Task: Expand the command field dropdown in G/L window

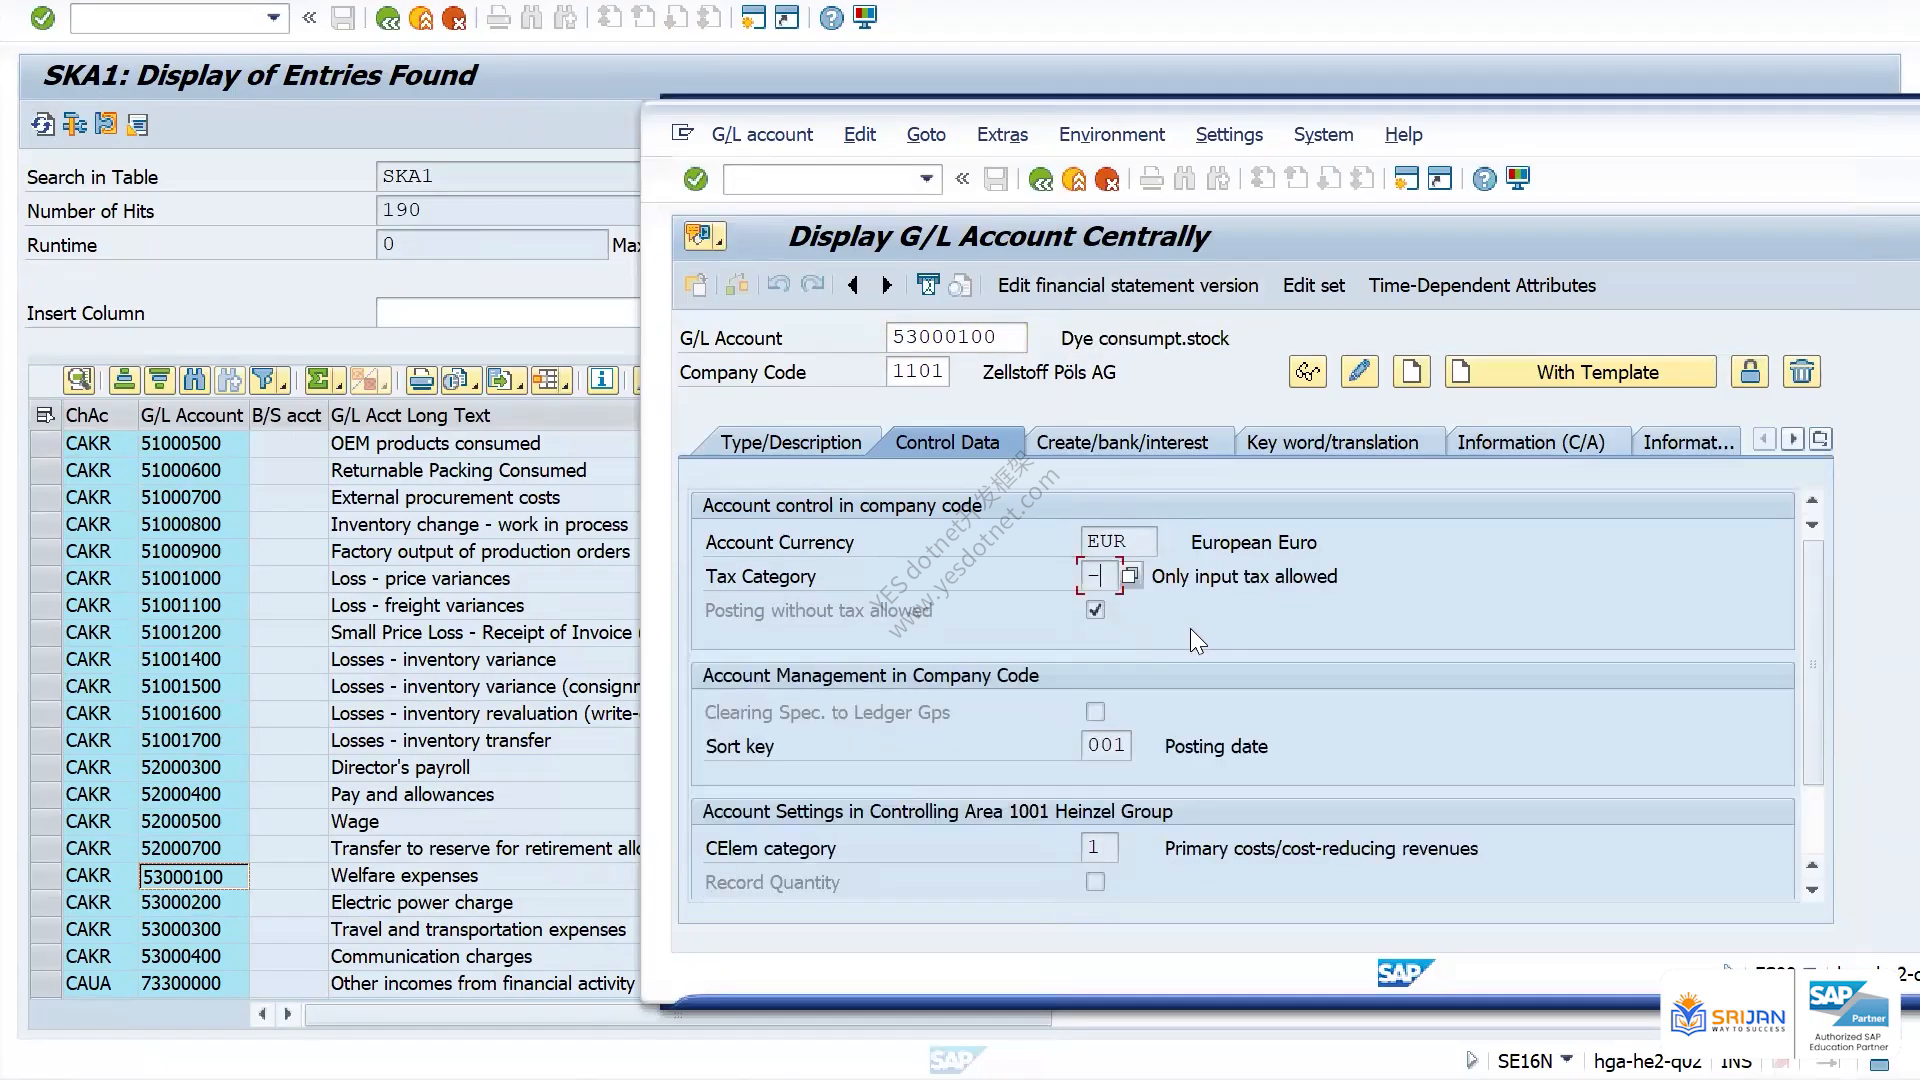Action: [x=926, y=179]
